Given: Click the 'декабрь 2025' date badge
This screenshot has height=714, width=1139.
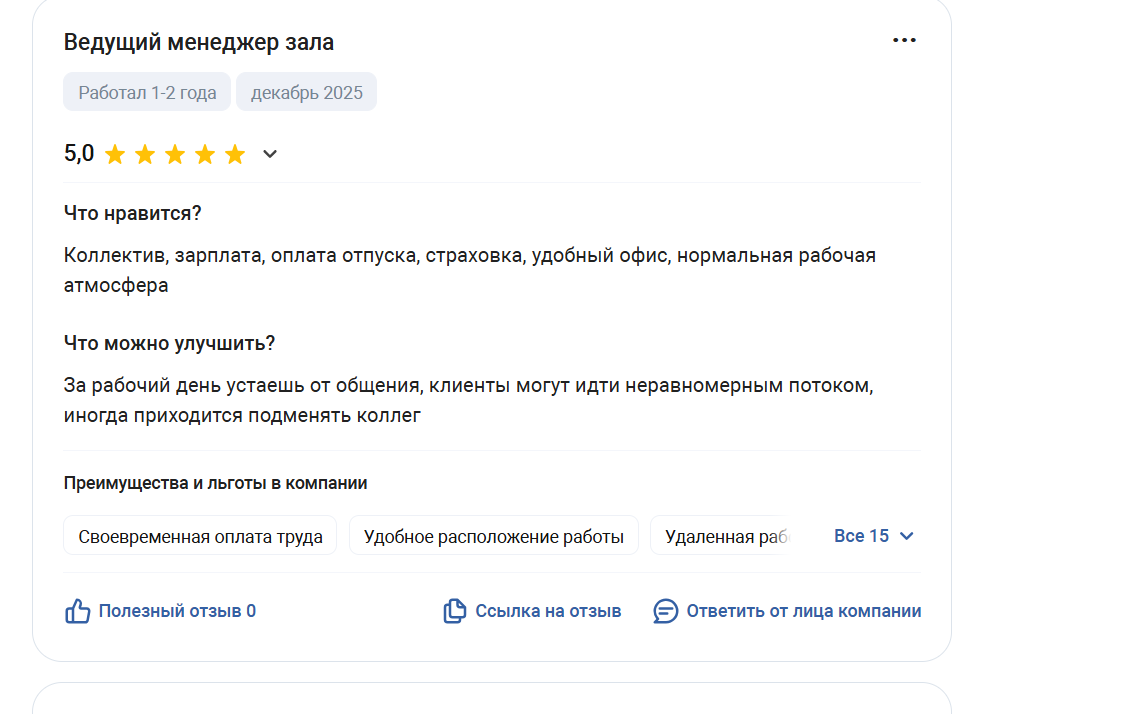Looking at the screenshot, I should 306,92.
